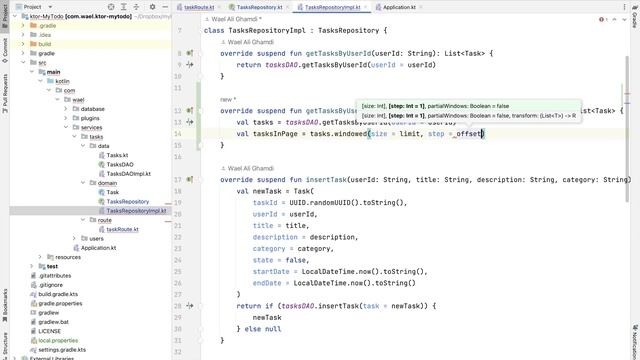Open Project panel settings gear
Image resolution: width=640 pixels, height=360 pixels.
152,7
